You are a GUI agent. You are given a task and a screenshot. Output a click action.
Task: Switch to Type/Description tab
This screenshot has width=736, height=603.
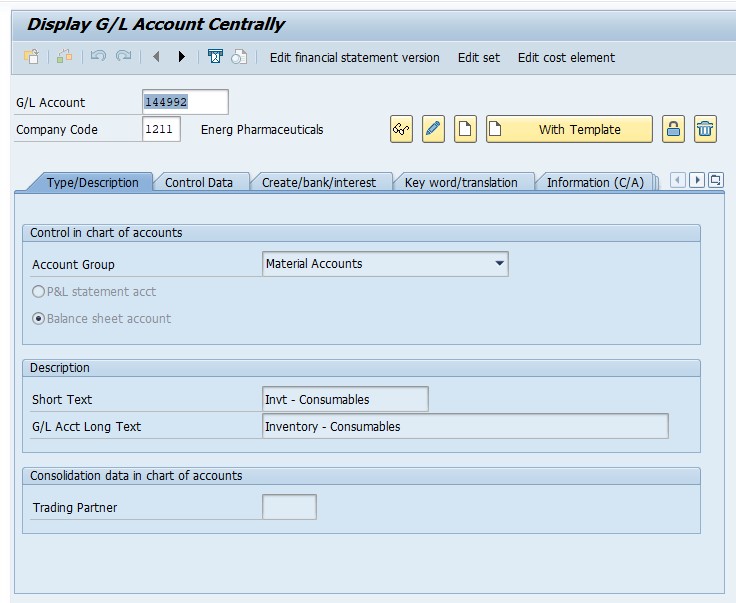click(x=92, y=183)
